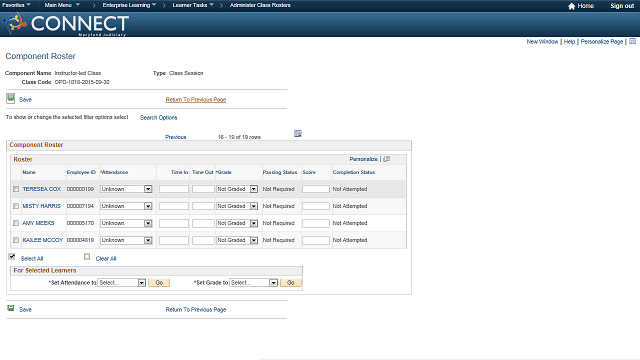640x360 pixels.
Task: Open Grade dropdown for KAILEE MOODY
Action: pos(237,240)
